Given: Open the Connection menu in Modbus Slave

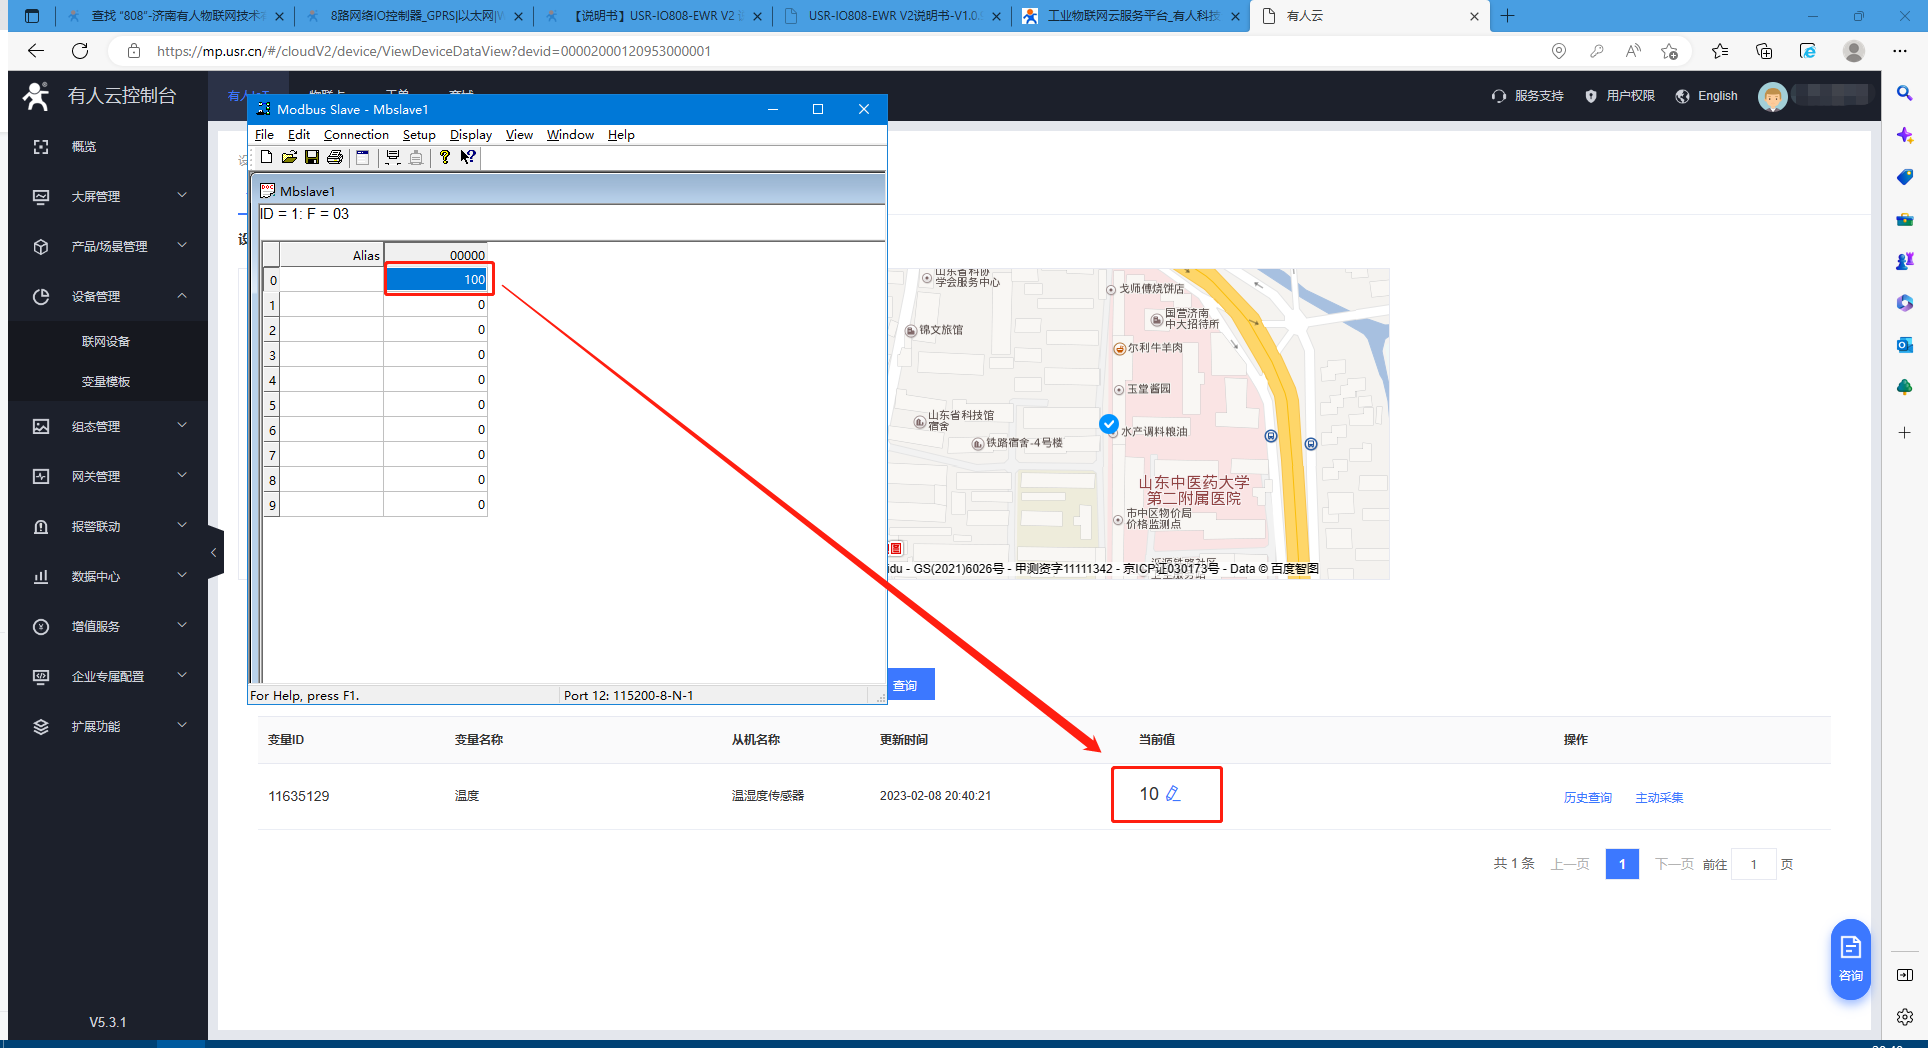Looking at the screenshot, I should point(356,135).
